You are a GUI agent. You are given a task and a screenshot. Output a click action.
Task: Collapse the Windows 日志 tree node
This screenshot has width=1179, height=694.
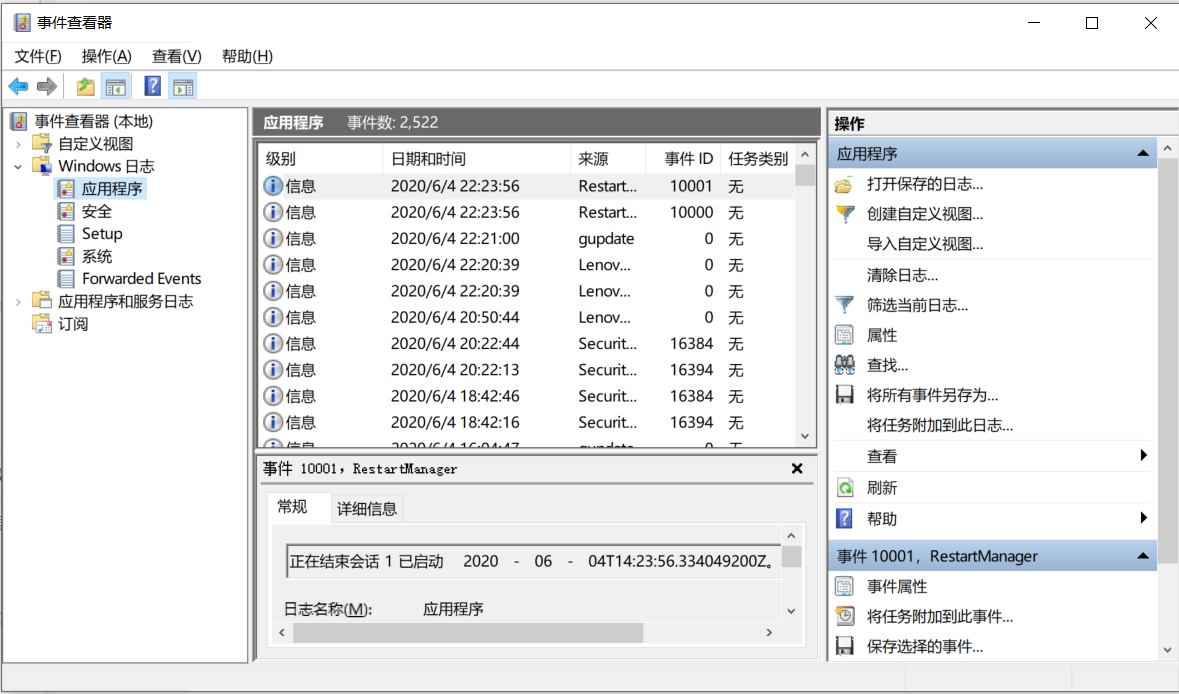[18, 166]
